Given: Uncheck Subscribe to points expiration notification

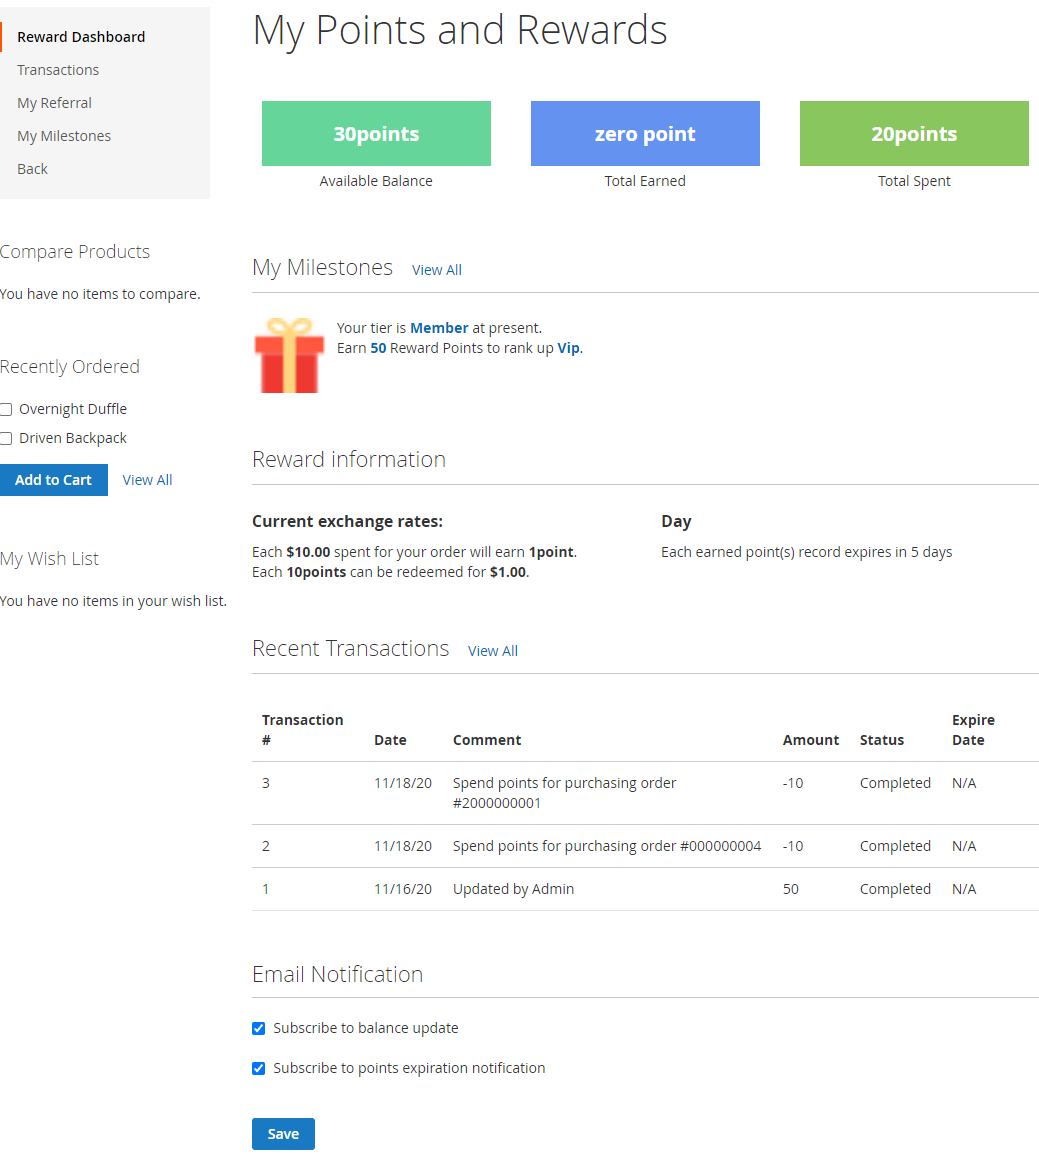Looking at the screenshot, I should [x=259, y=1068].
